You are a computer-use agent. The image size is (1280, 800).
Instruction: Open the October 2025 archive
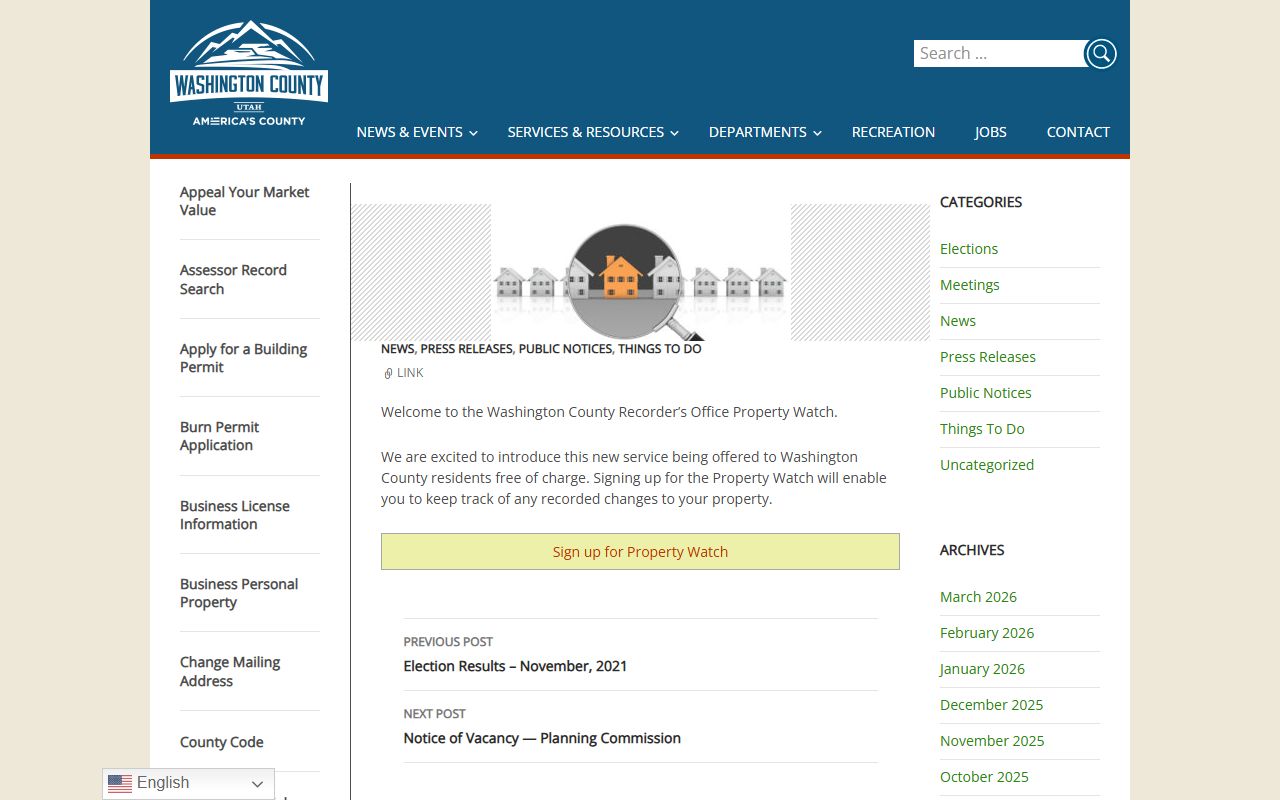pyautogui.click(x=984, y=777)
